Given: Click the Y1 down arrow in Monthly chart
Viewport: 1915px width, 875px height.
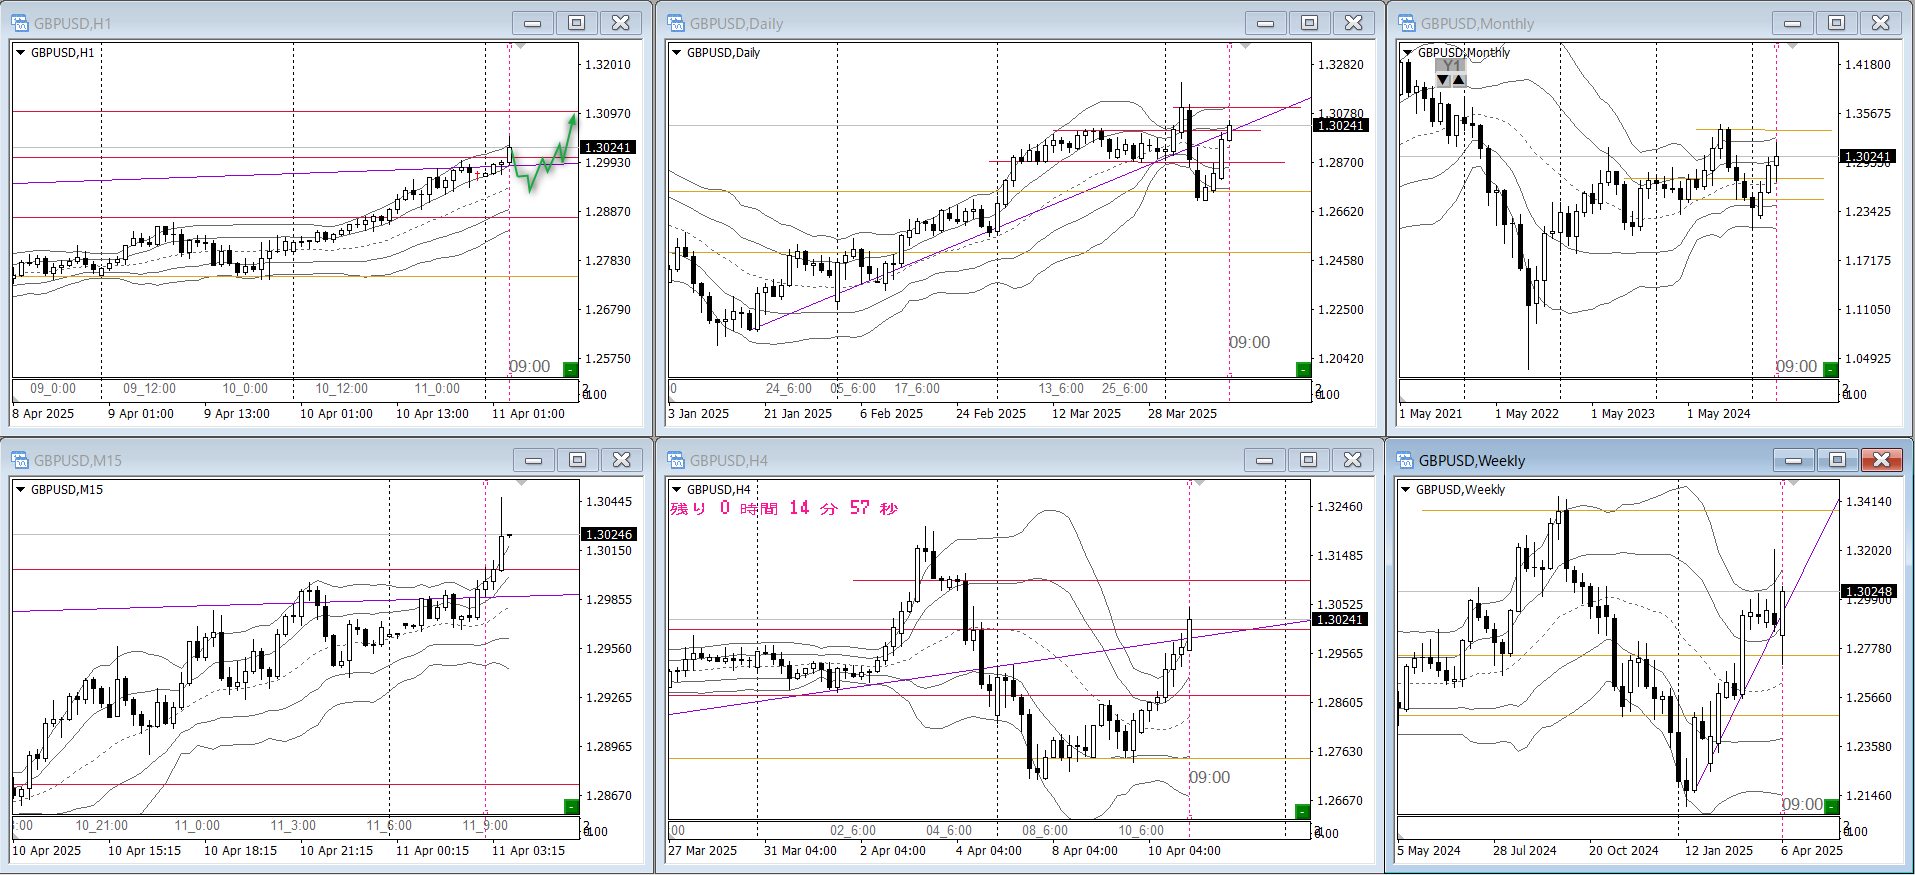Looking at the screenshot, I should (x=1442, y=80).
